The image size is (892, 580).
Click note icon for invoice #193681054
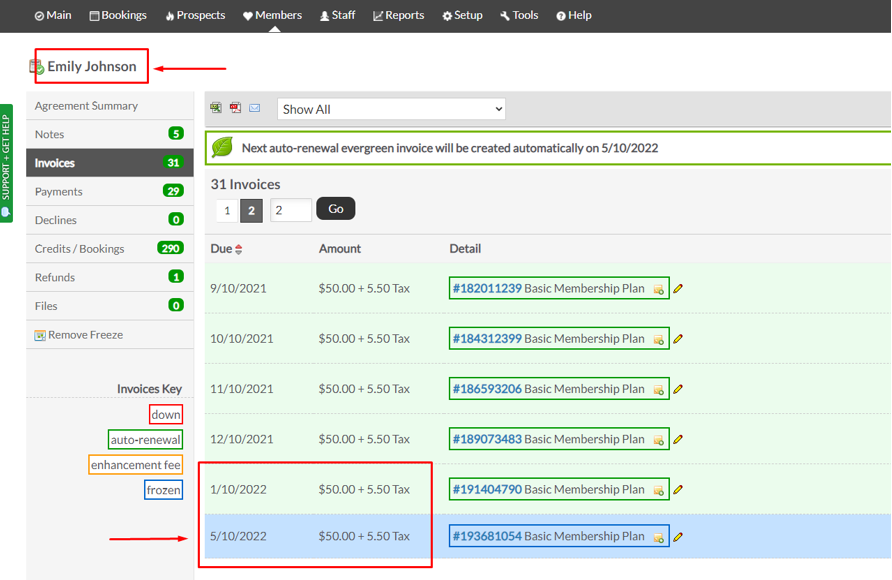click(659, 537)
